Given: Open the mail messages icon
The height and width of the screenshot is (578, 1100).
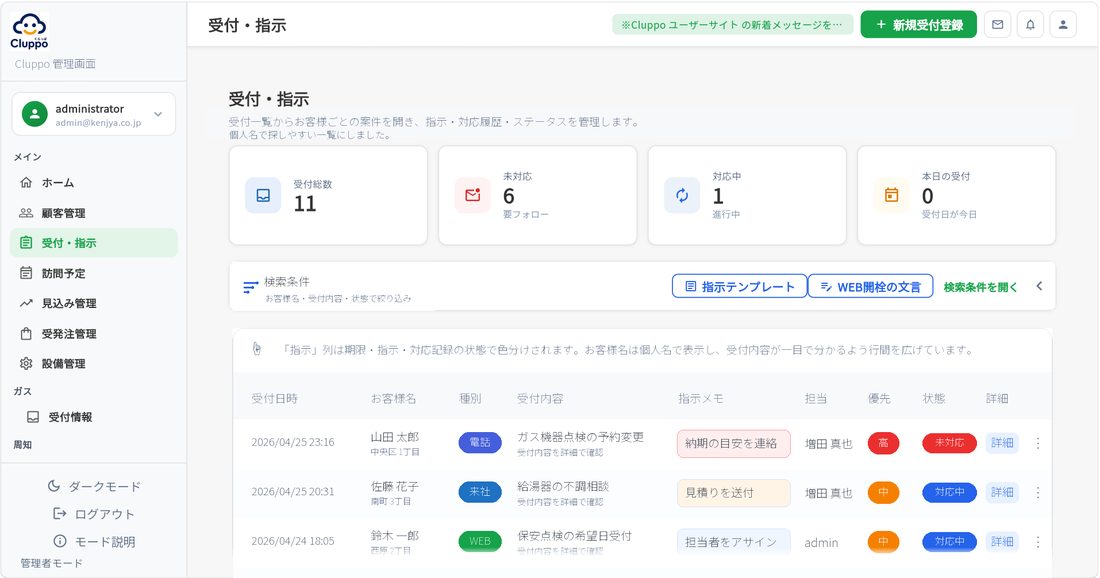Looking at the screenshot, I should coord(998,25).
